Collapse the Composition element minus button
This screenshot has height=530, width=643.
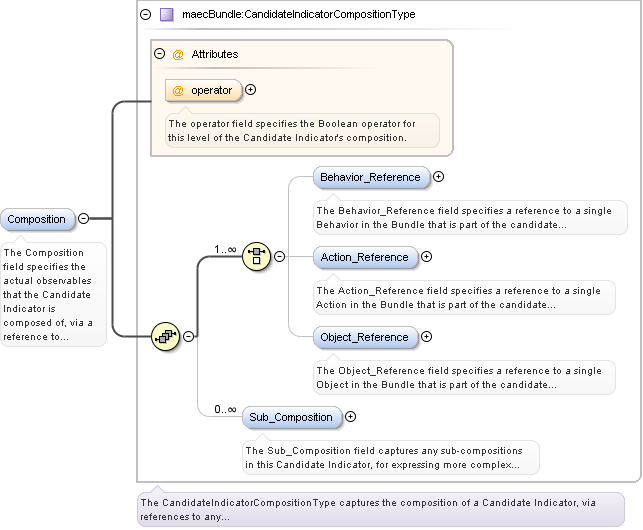[x=83, y=219]
